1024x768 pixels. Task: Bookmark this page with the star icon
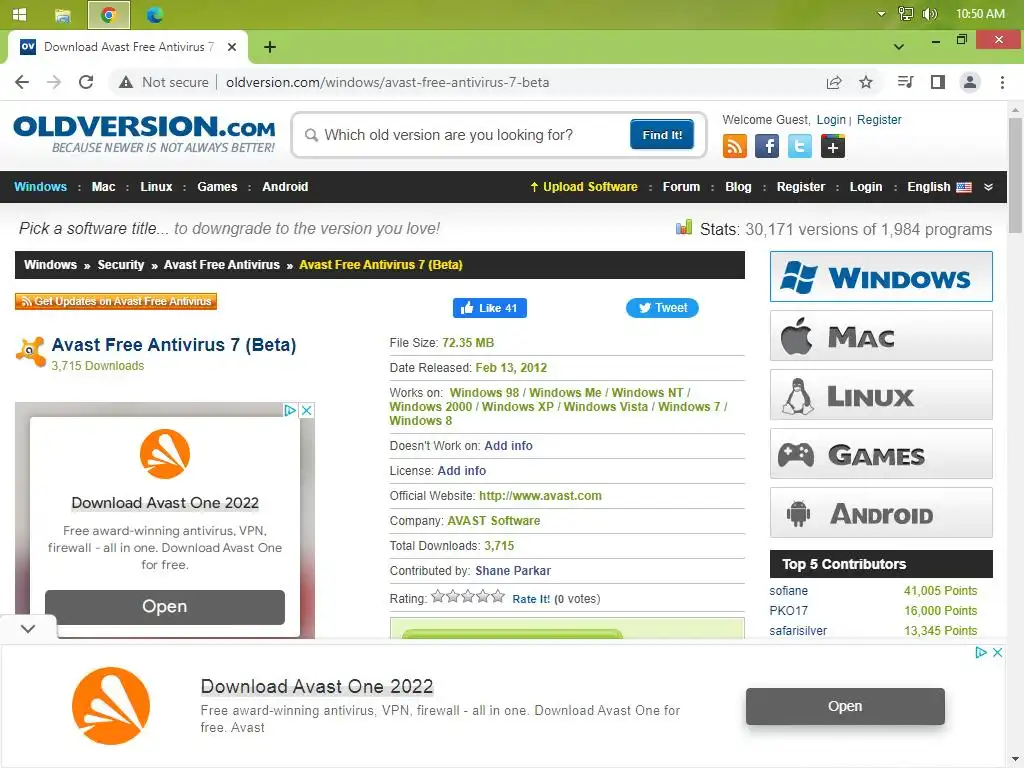865,82
